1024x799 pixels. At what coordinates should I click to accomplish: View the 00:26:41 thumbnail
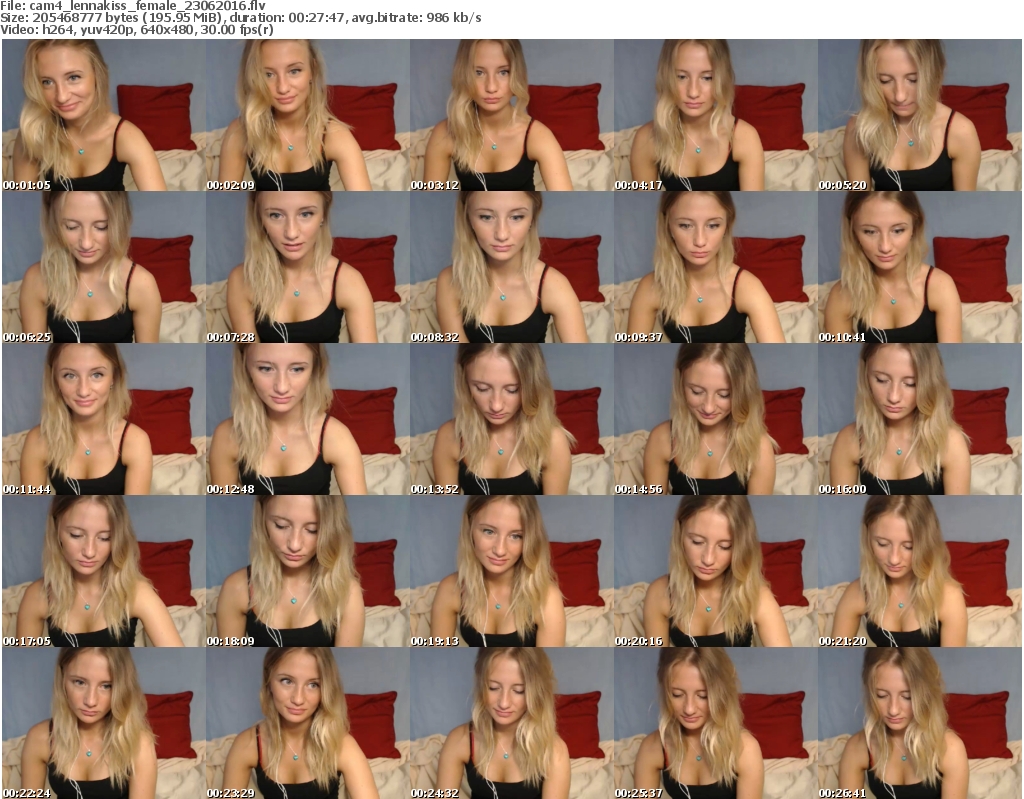point(920,723)
